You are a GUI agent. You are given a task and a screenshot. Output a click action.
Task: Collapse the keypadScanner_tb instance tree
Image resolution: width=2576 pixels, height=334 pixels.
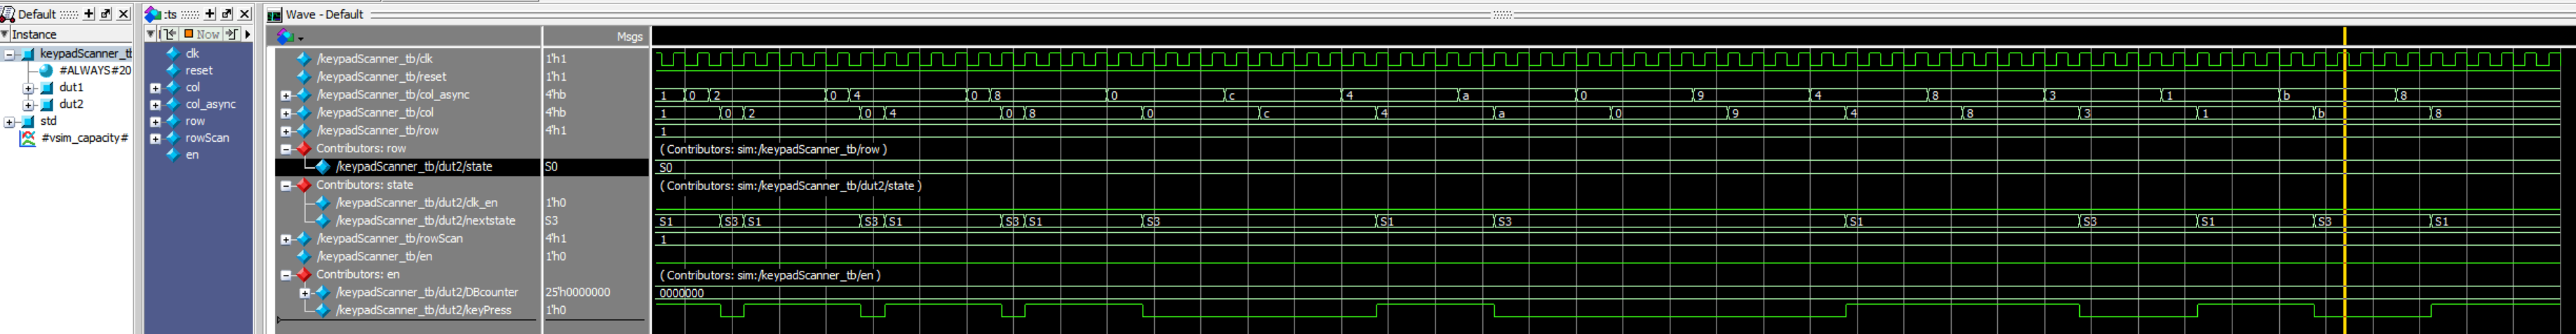9,54
